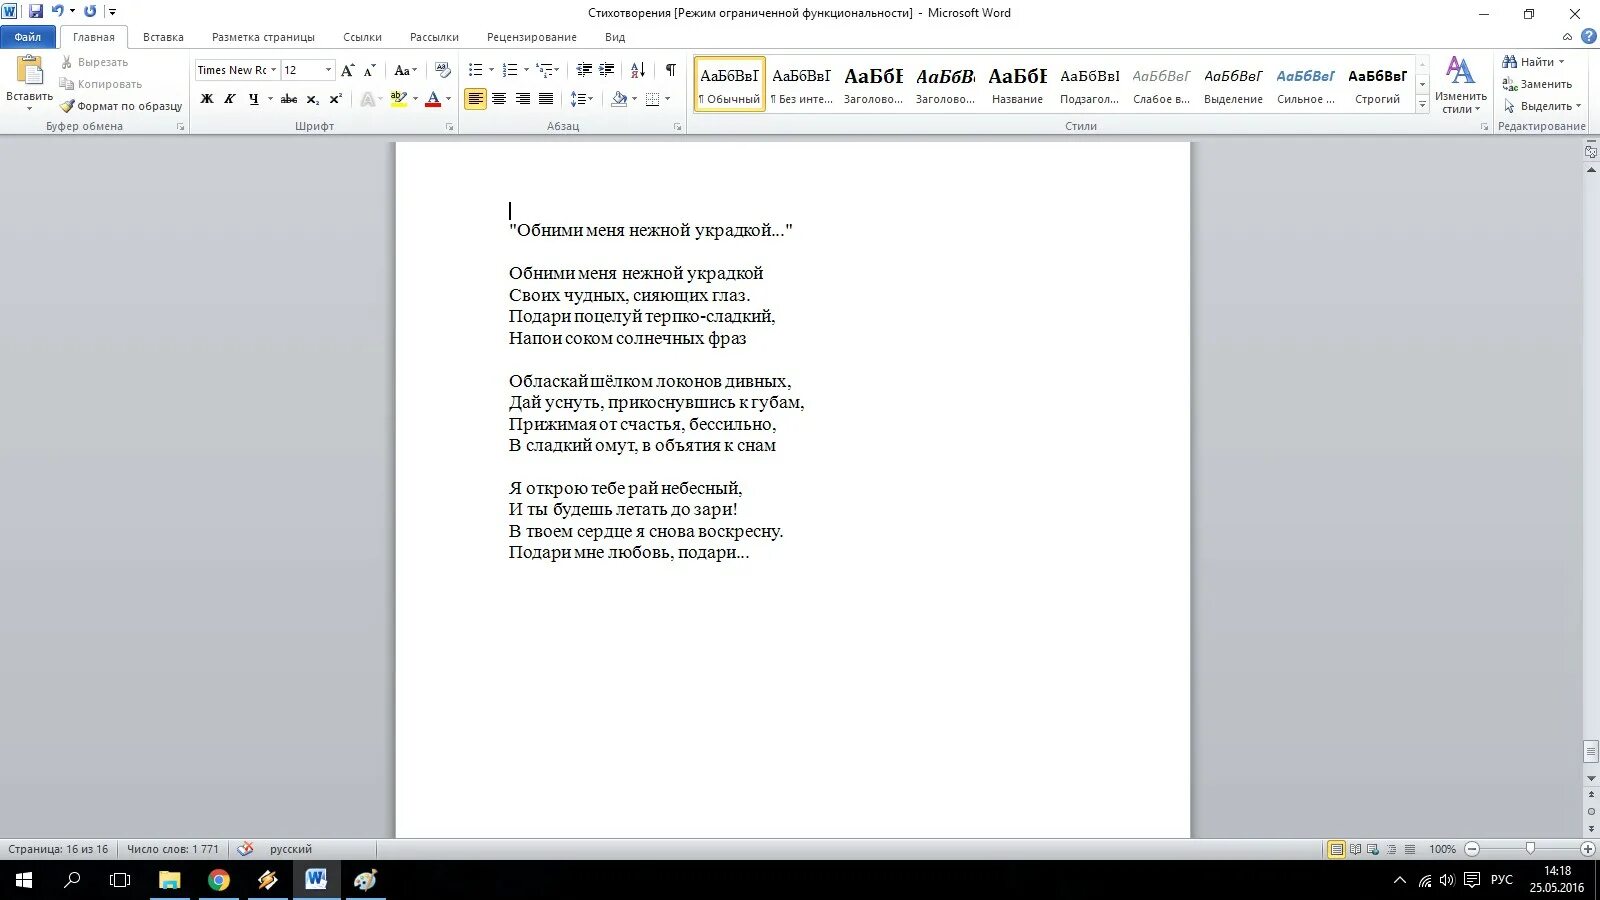Switch to the Вставка ribbon tab
The height and width of the screenshot is (900, 1600).
pyautogui.click(x=163, y=37)
